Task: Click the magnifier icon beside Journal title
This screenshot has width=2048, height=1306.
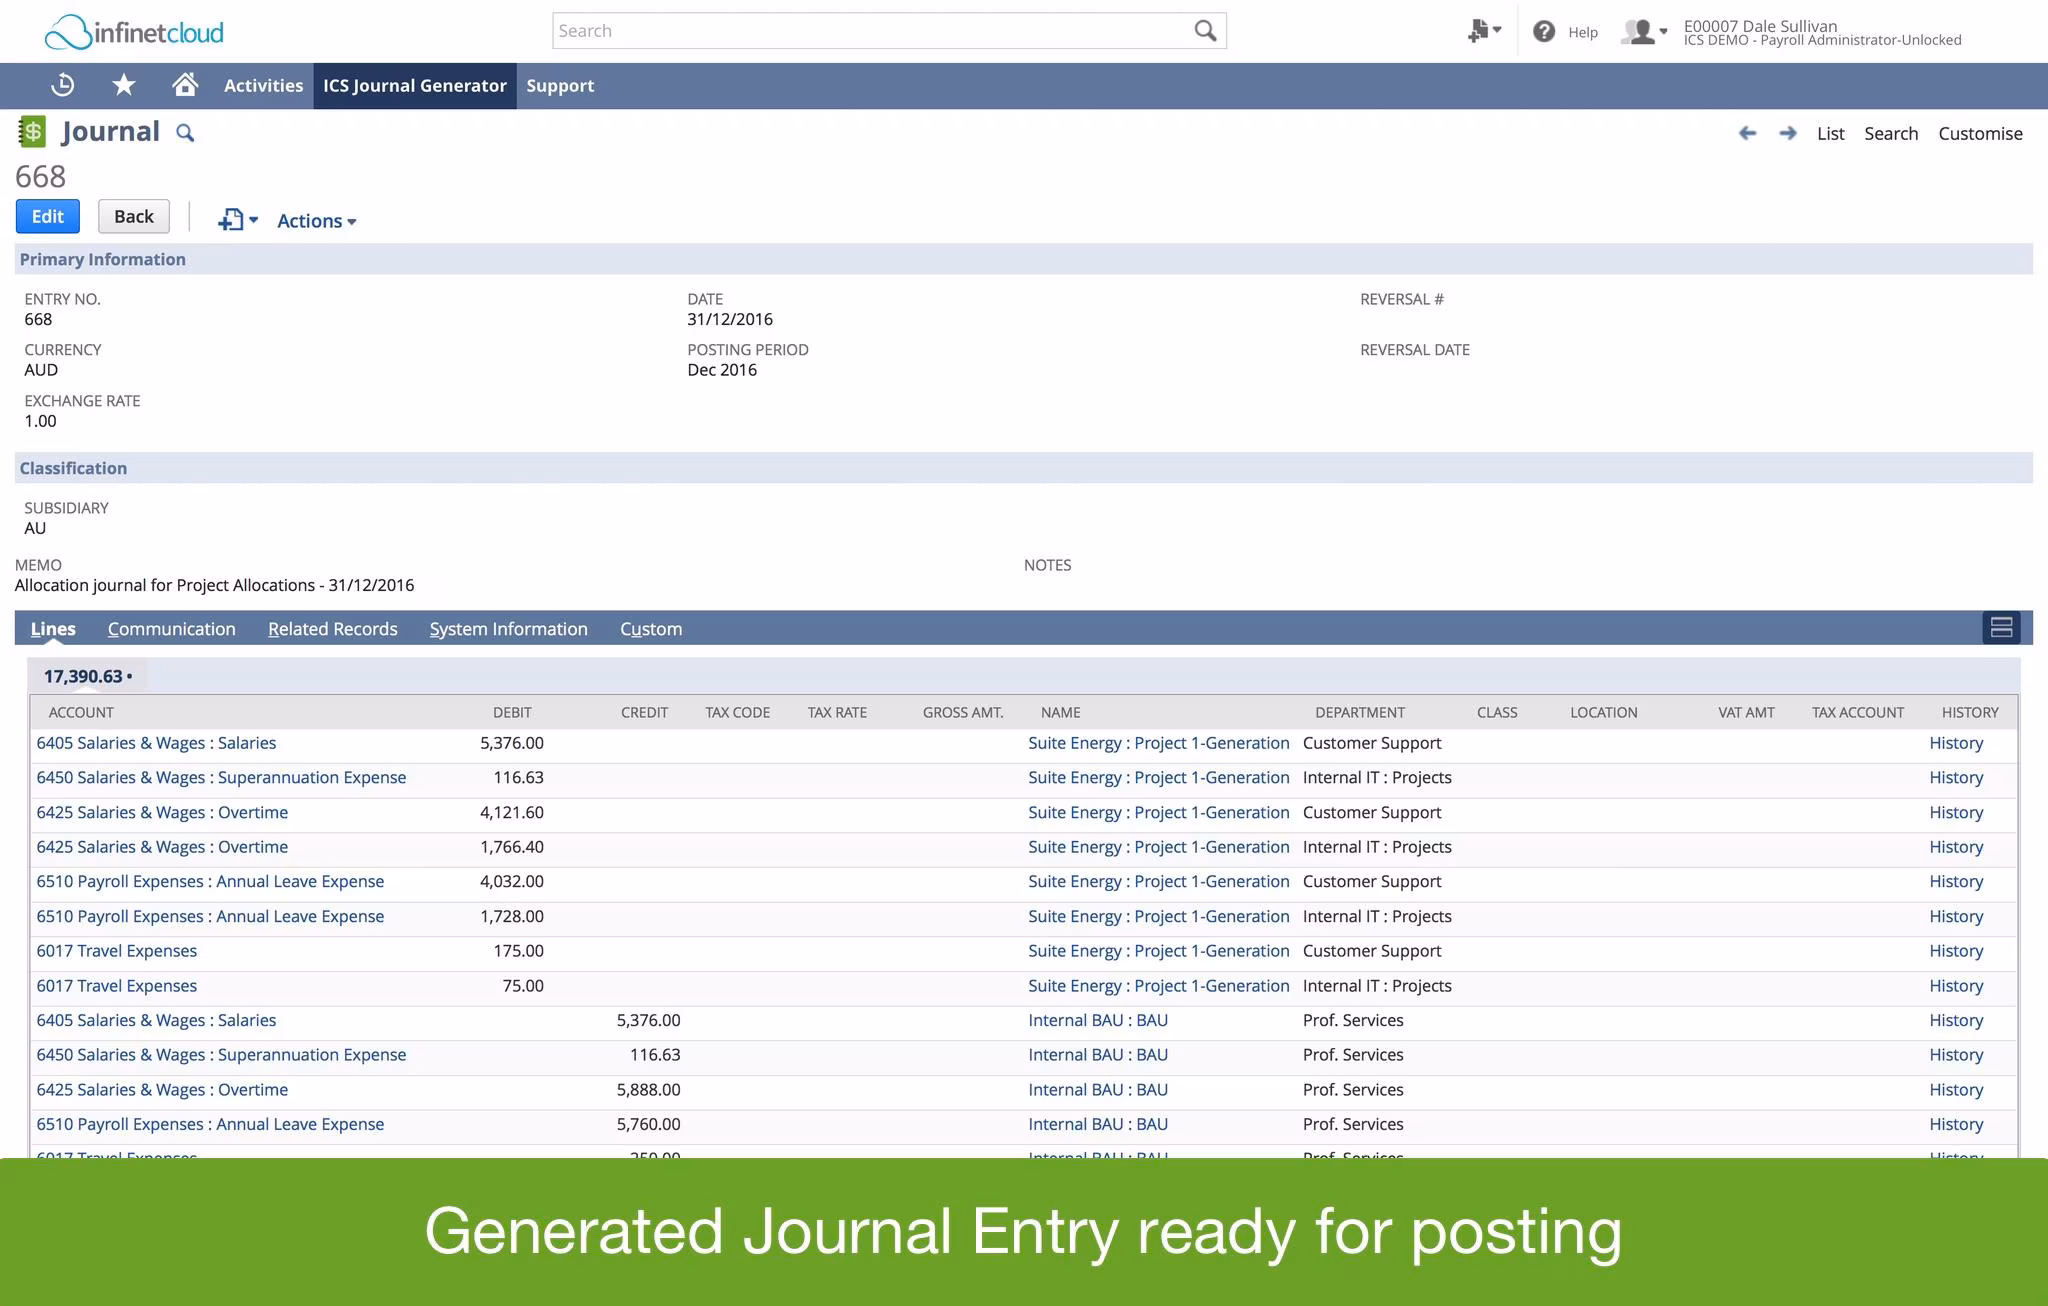Action: [x=185, y=133]
